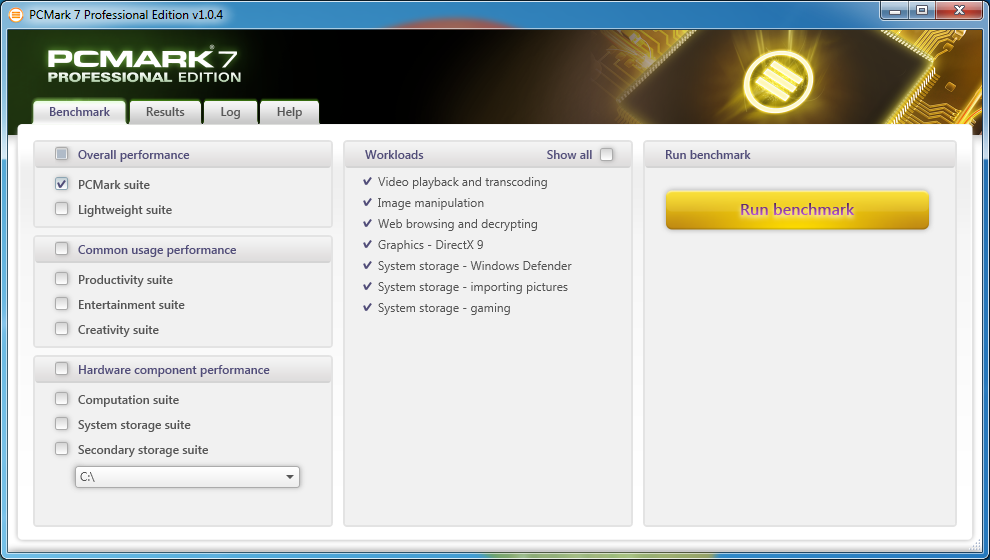Image resolution: width=990 pixels, height=560 pixels.
Task: Toggle the Hardware component performance checkbox
Action: [61, 369]
